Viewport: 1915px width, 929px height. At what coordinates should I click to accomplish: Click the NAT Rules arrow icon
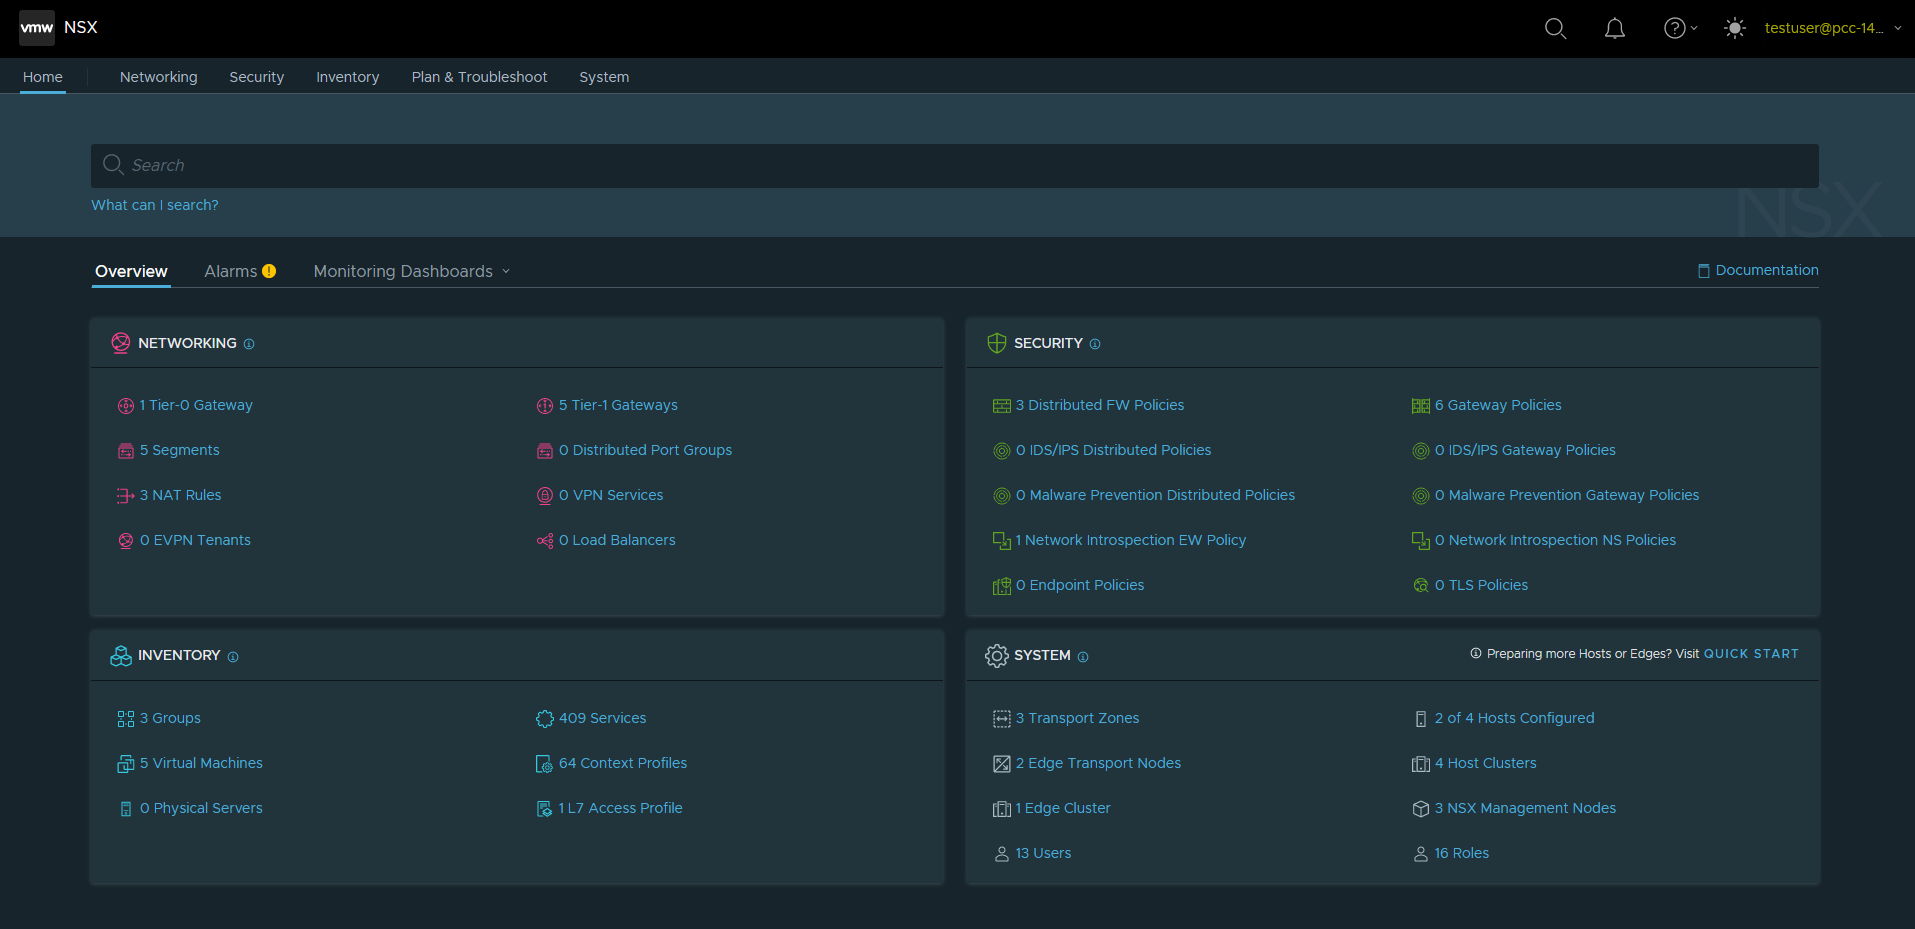tap(126, 496)
